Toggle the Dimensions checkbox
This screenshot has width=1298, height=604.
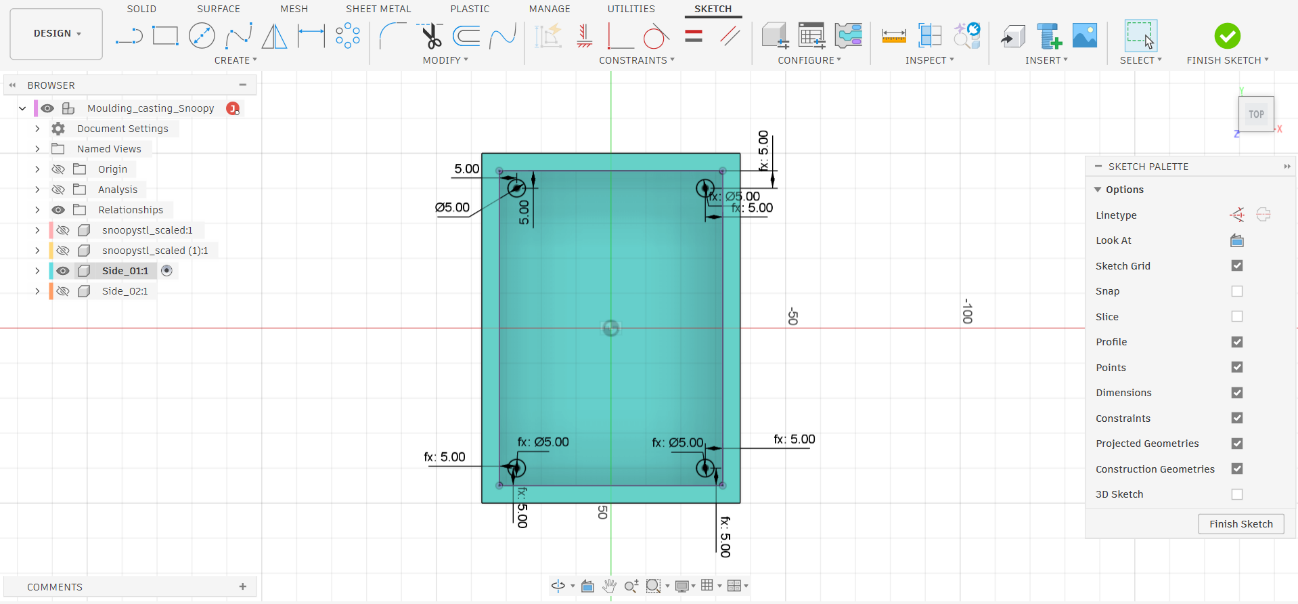[1237, 393]
